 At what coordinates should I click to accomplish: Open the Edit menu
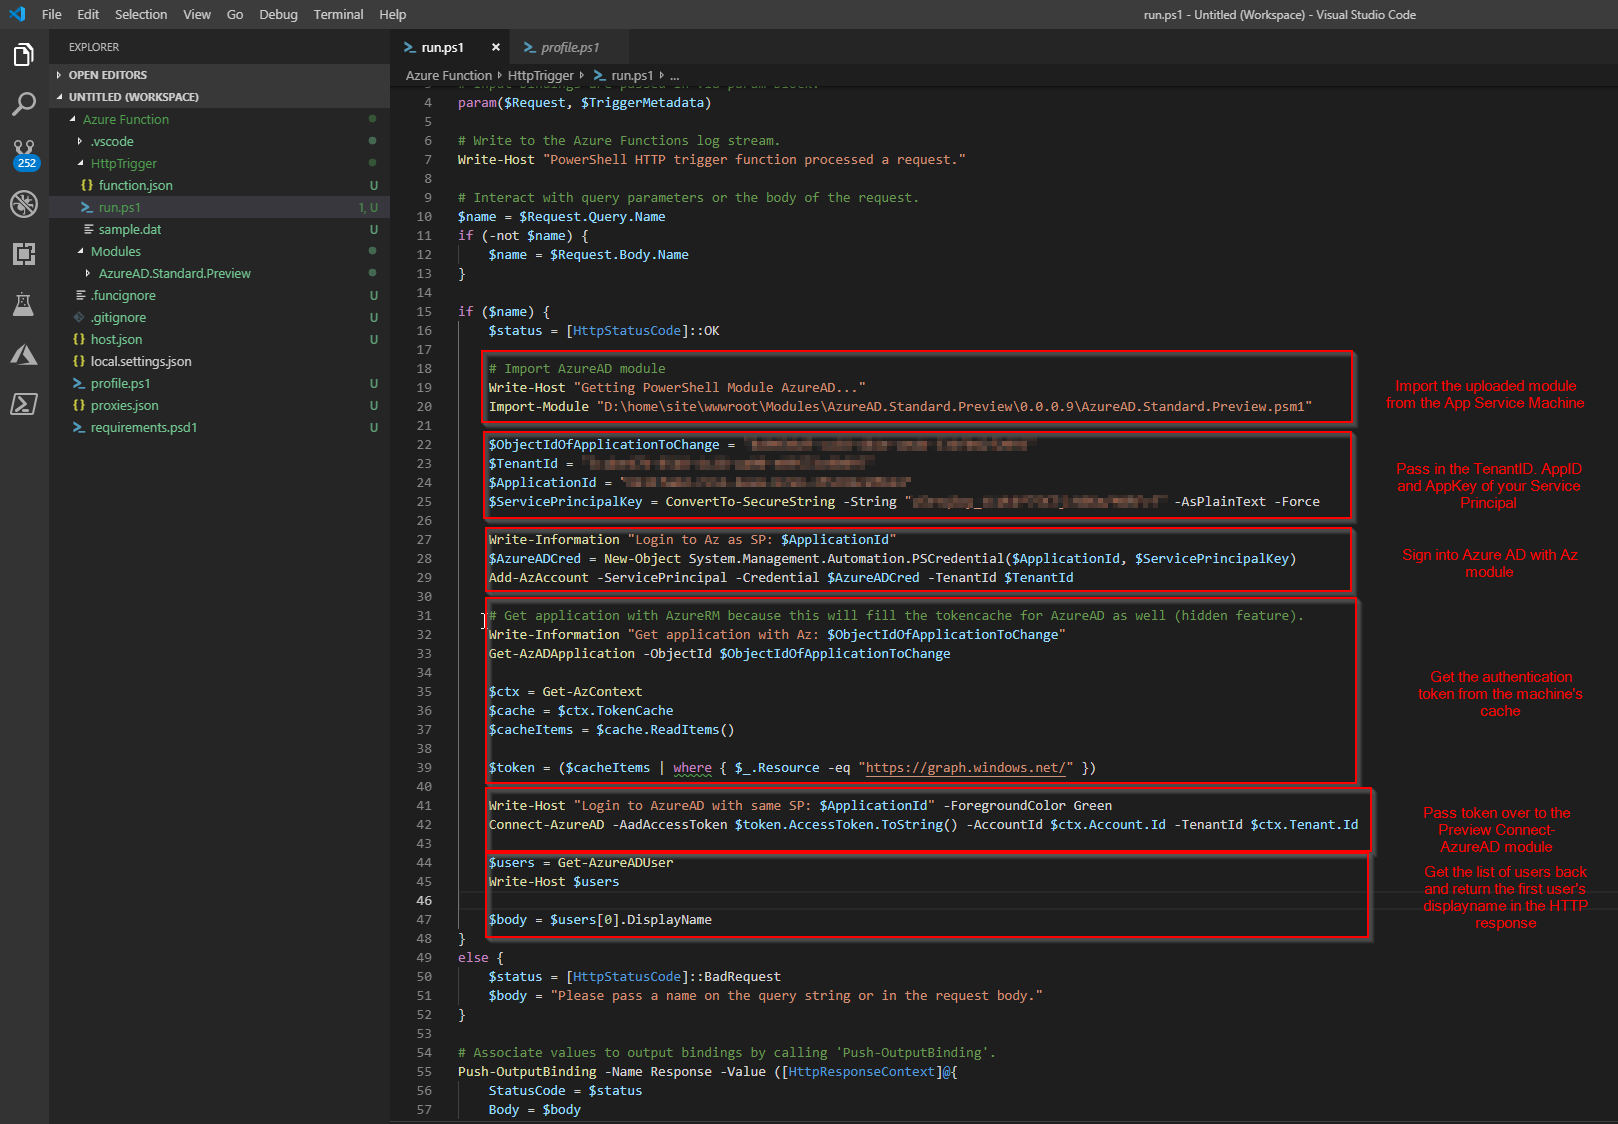pos(88,14)
